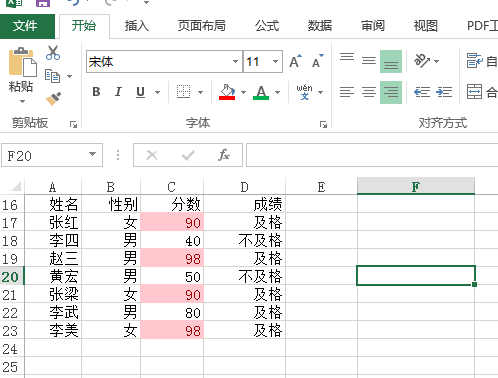Click cell with 张红
This screenshot has width=498, height=378.
click(x=53, y=222)
